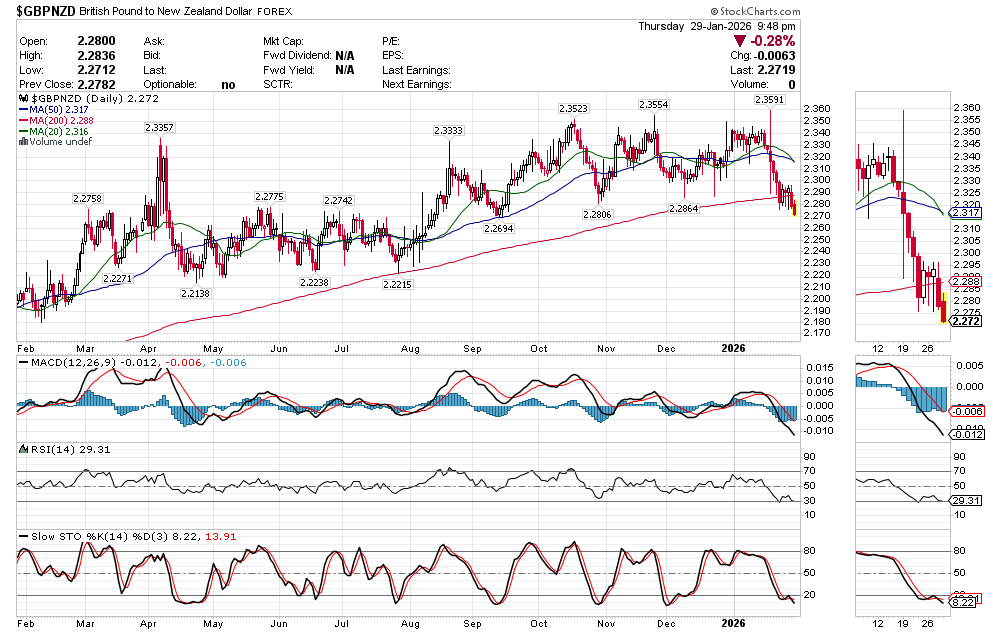1000x633 pixels.
Task: Select the RSI(14) indicator label
Action: point(43,450)
